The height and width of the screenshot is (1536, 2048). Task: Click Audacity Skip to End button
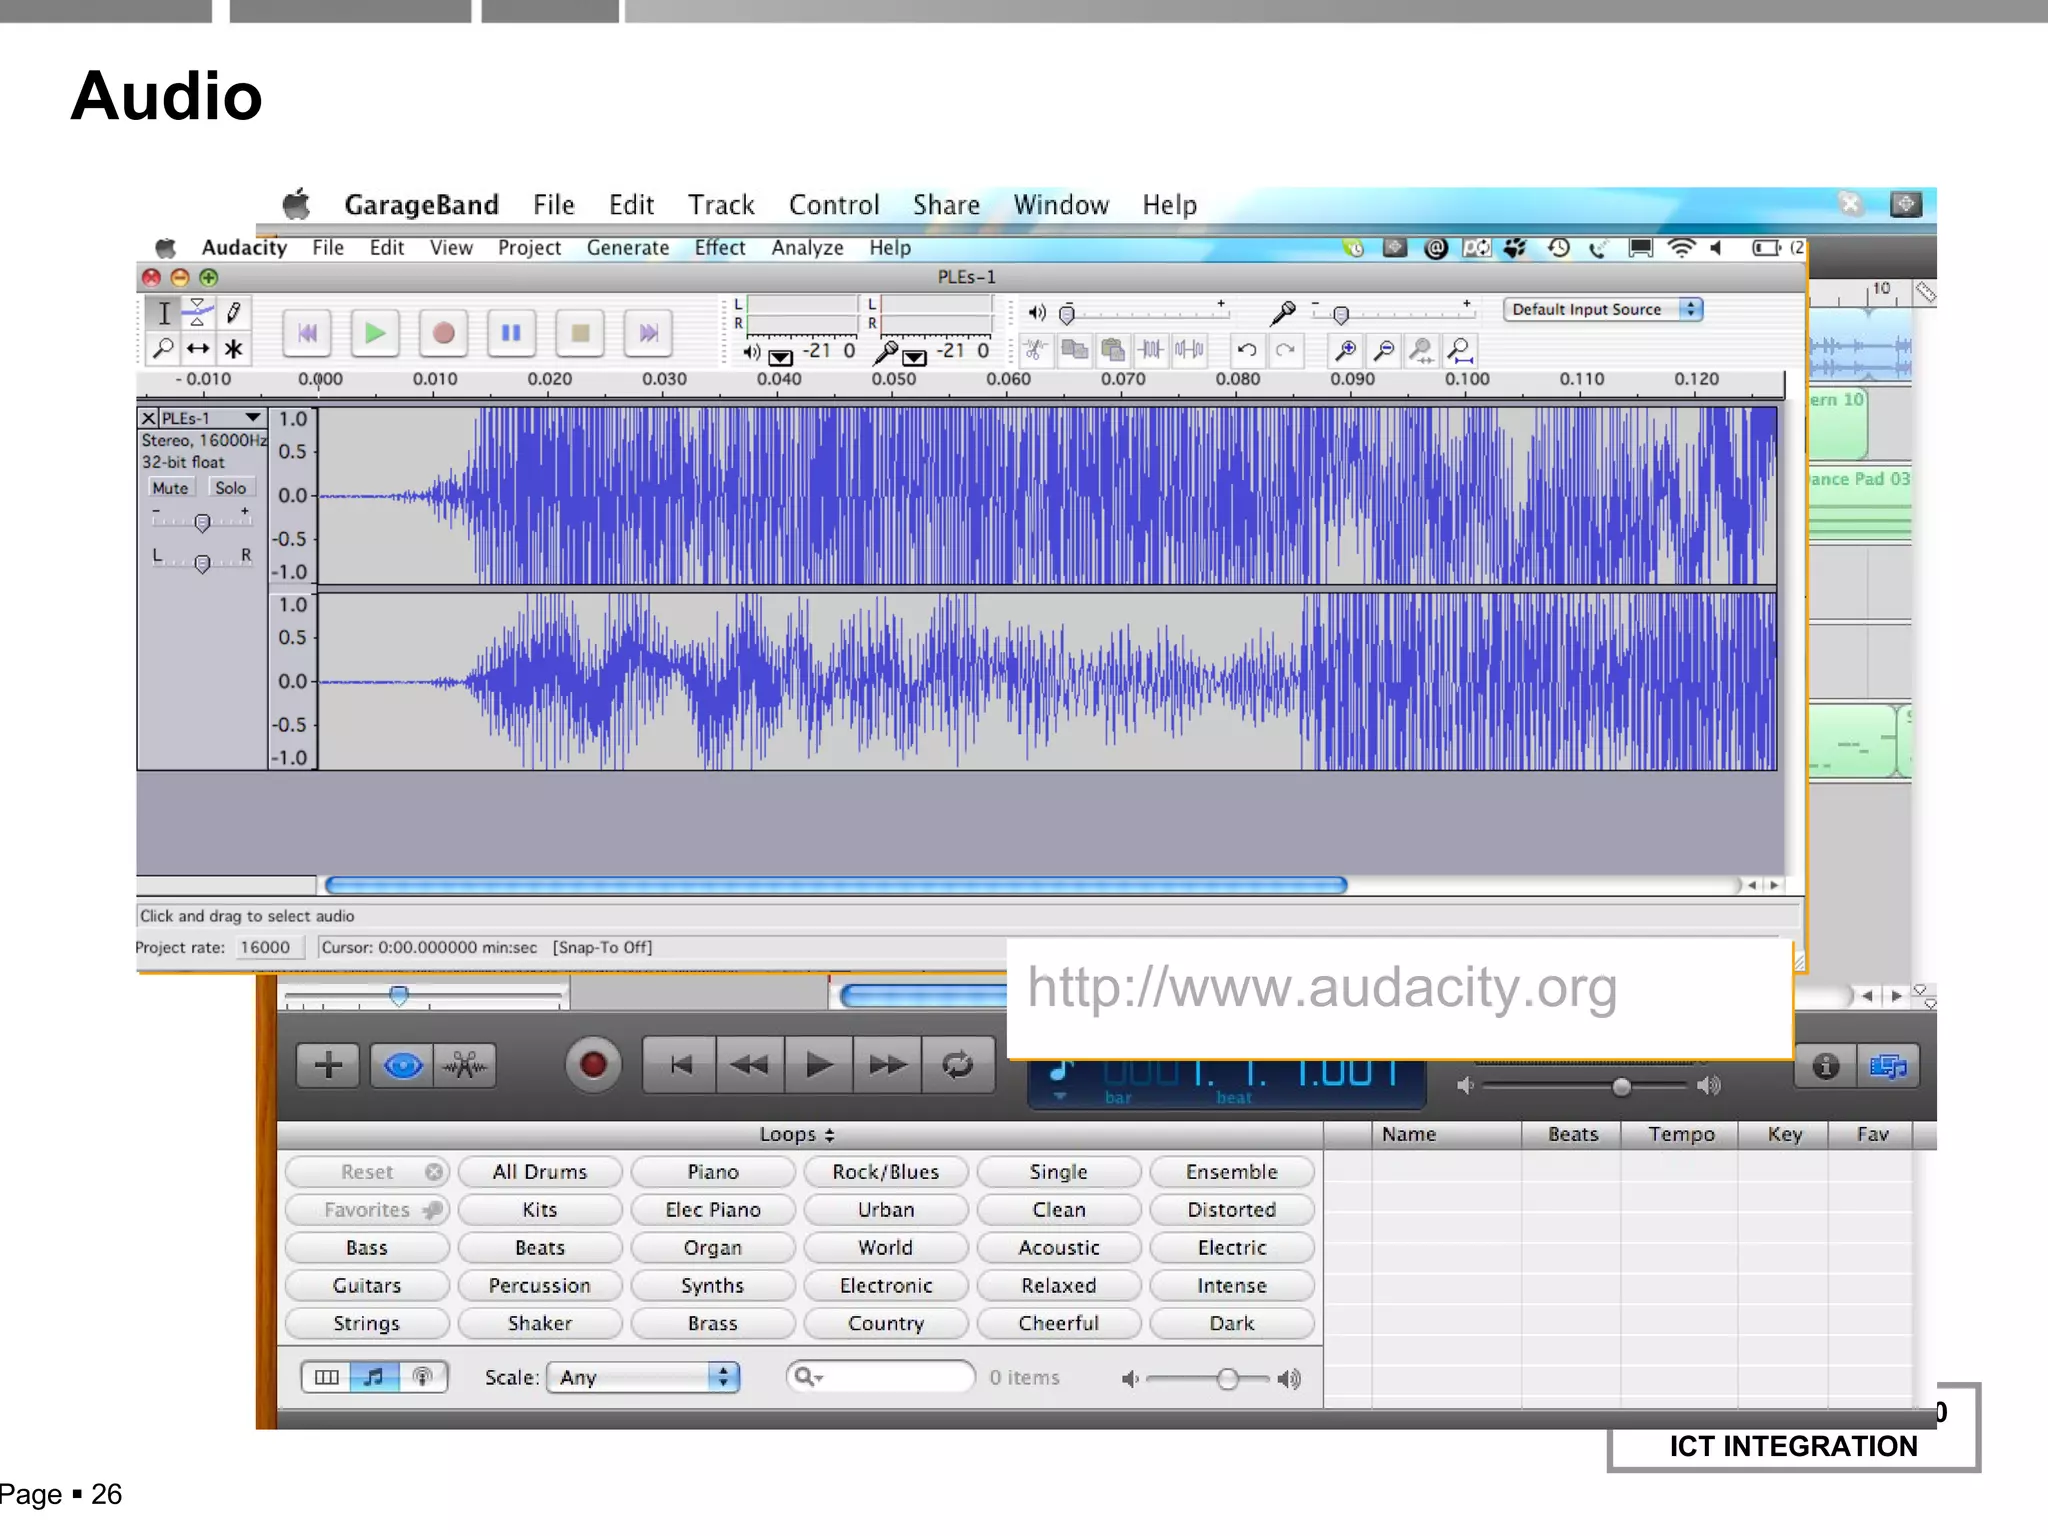coord(648,333)
